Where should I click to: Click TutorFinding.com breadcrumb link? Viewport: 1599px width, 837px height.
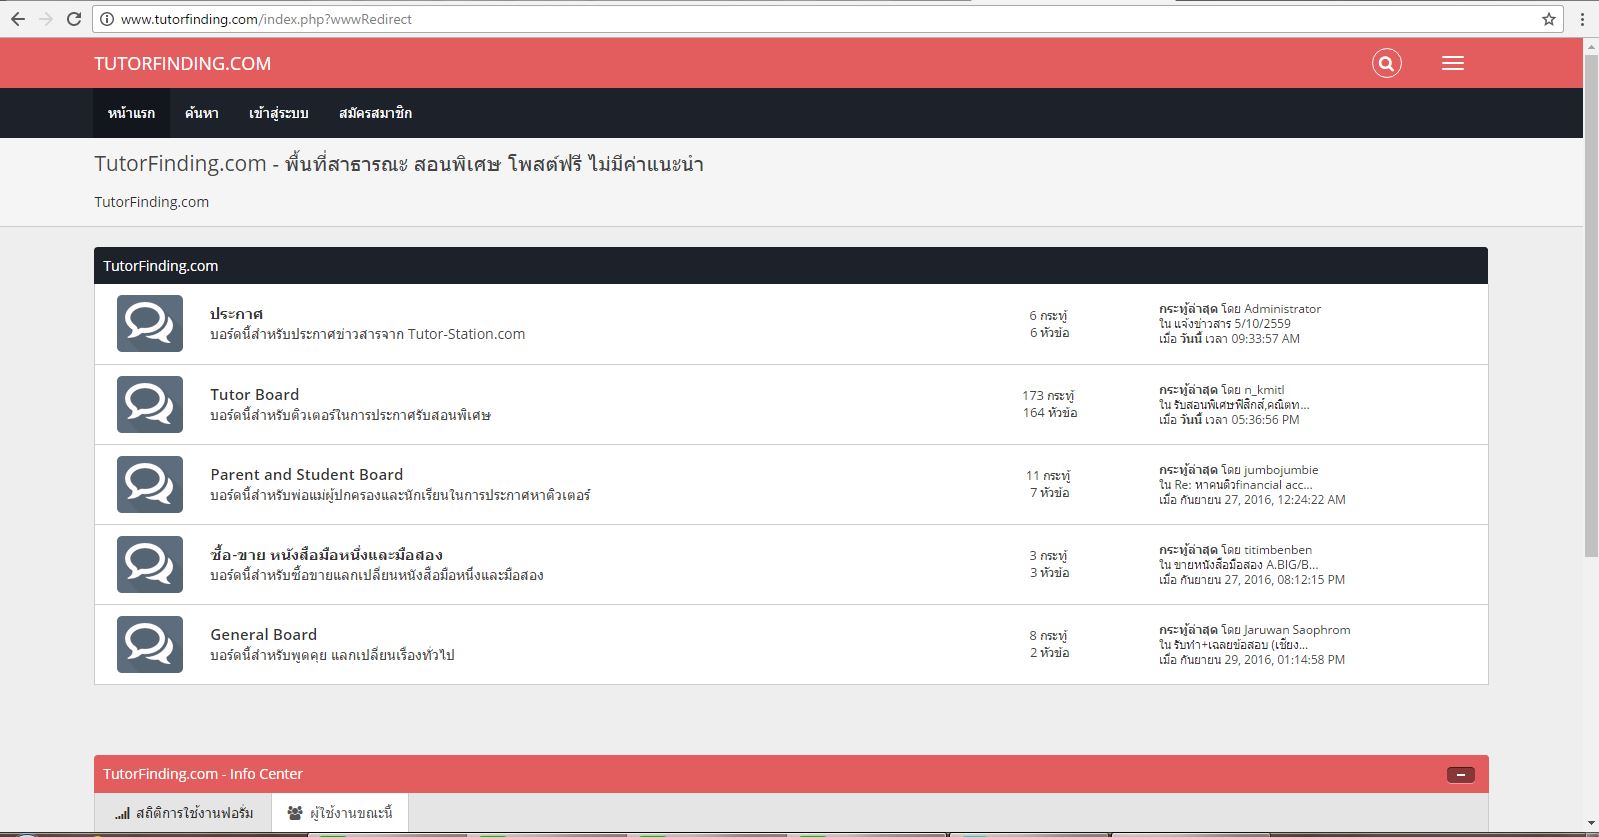[151, 202]
